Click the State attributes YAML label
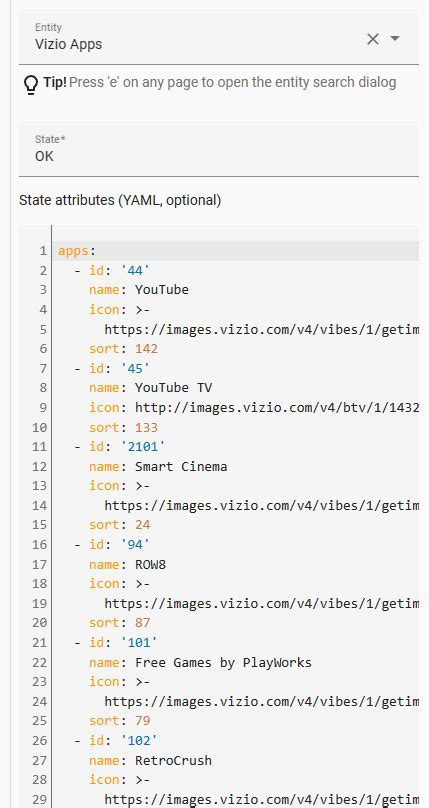 [x=120, y=200]
